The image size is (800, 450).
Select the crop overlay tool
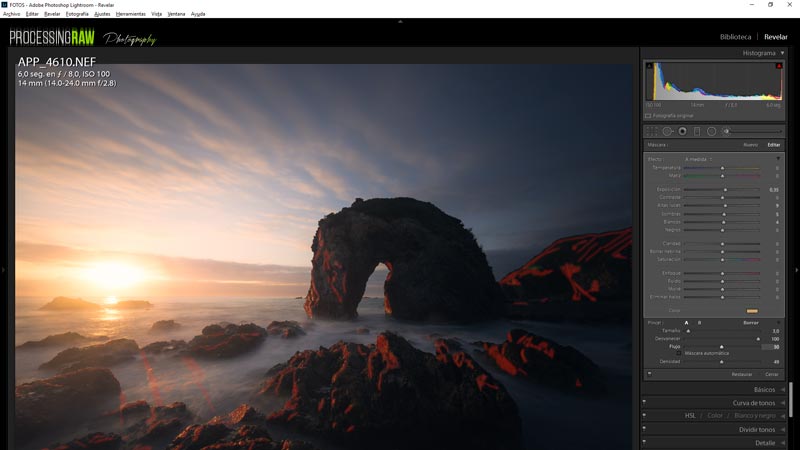coord(651,131)
